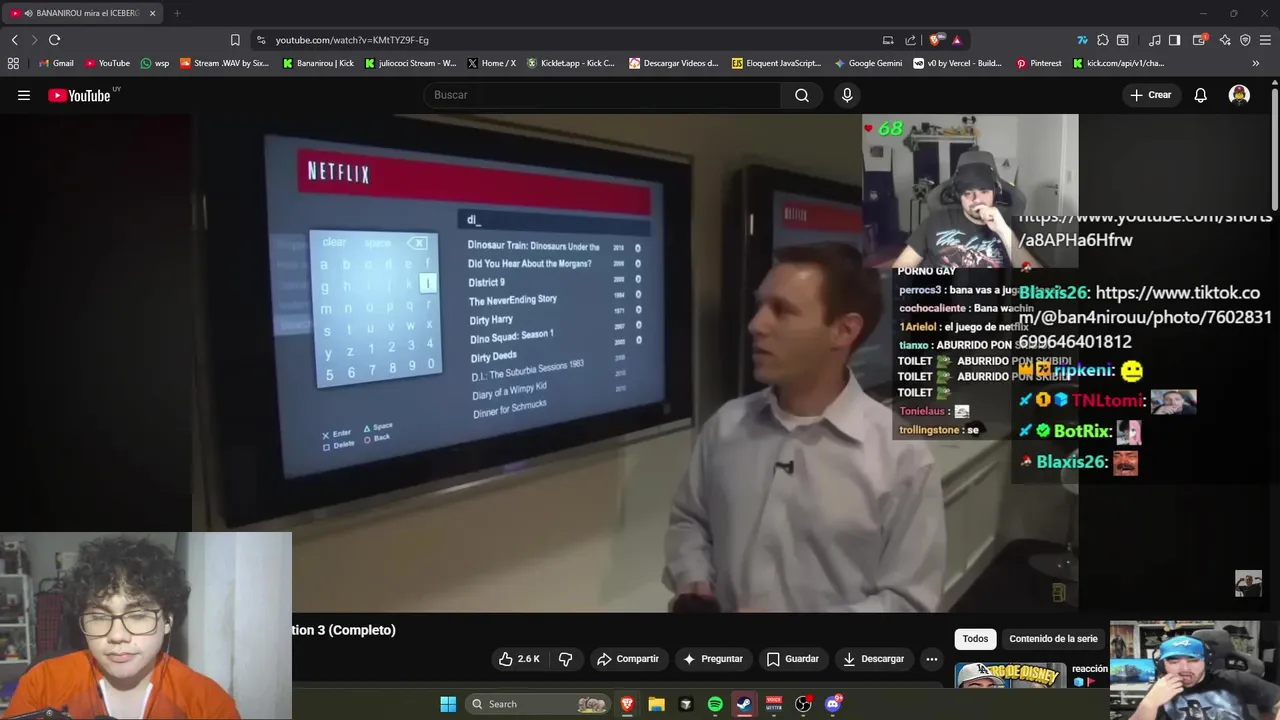Open the v0 by Vercel bookmark

(x=958, y=63)
